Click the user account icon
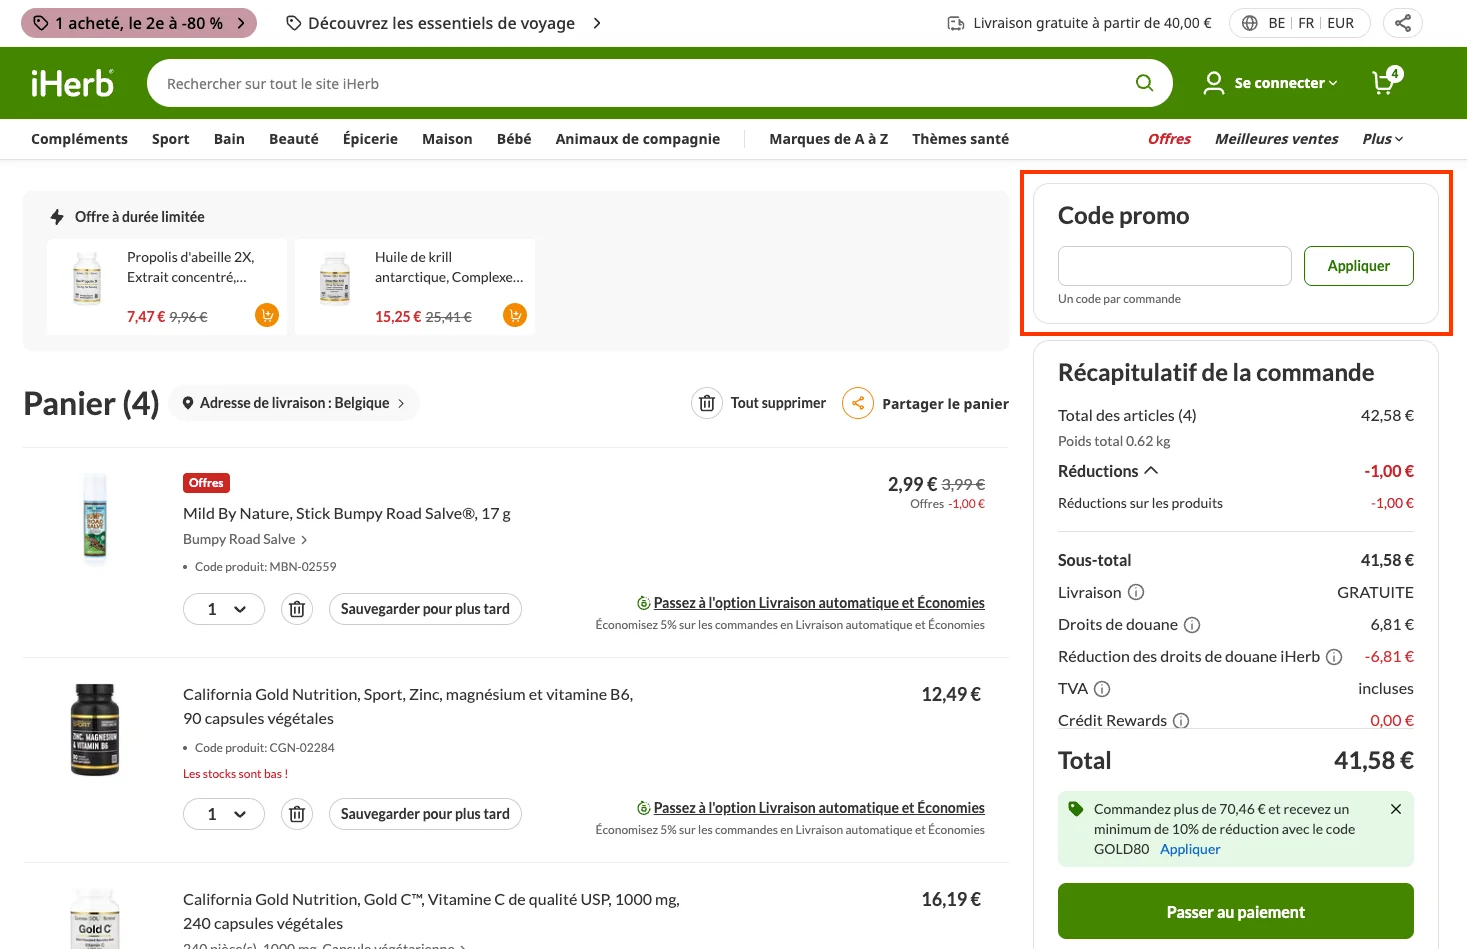Screen dimensions: 1467x949 click(x=1214, y=83)
